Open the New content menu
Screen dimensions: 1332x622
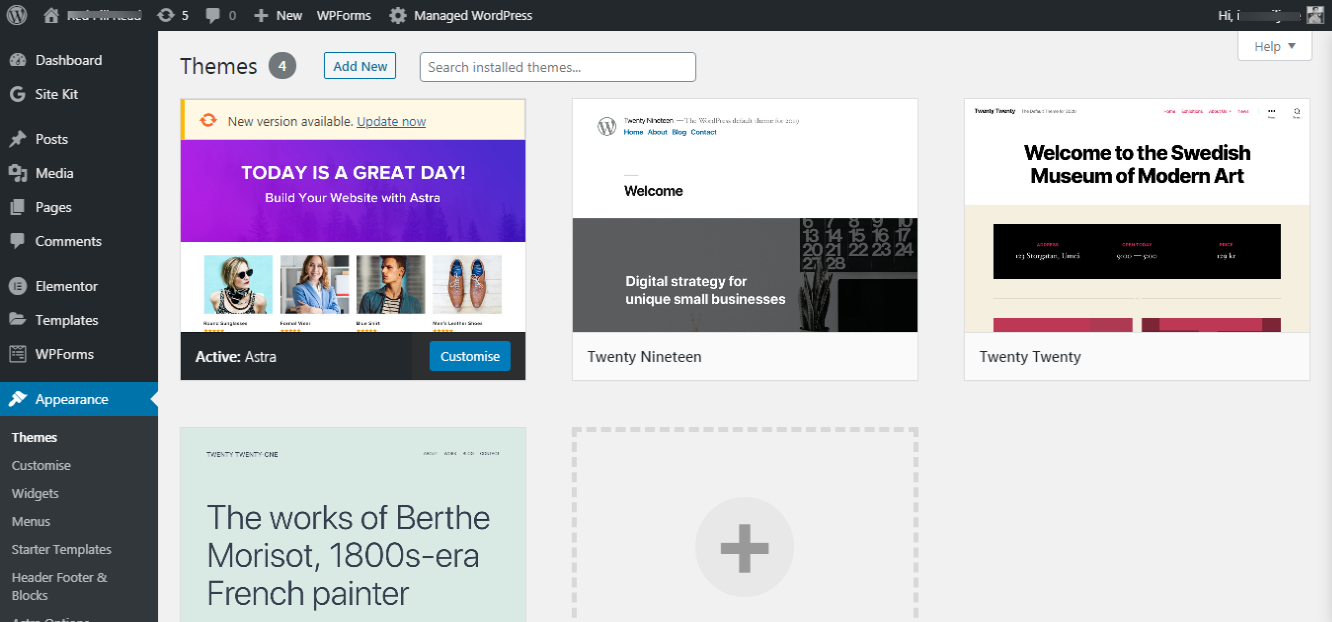[x=277, y=15]
